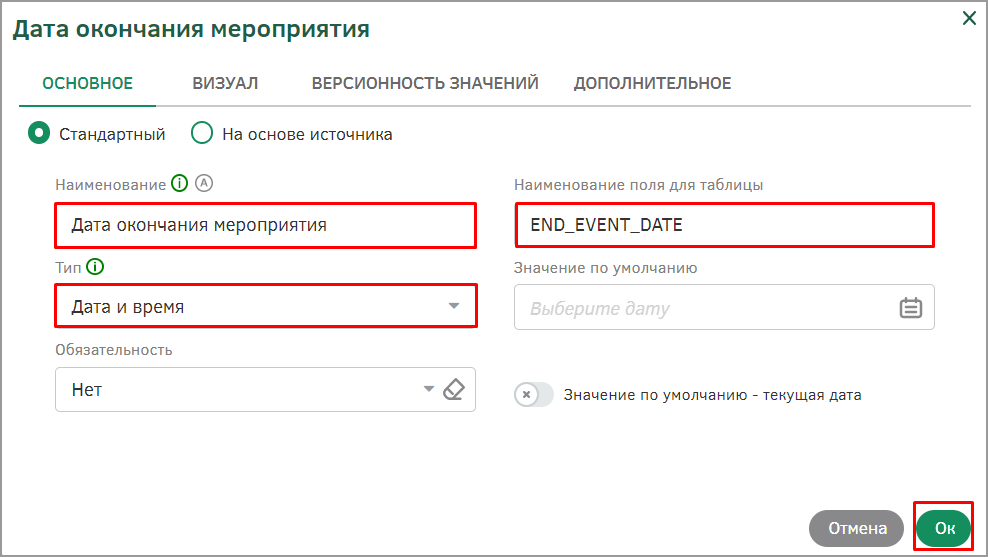The height and width of the screenshot is (557, 988).
Task: Confirm with the Ок button
Action: [944, 528]
